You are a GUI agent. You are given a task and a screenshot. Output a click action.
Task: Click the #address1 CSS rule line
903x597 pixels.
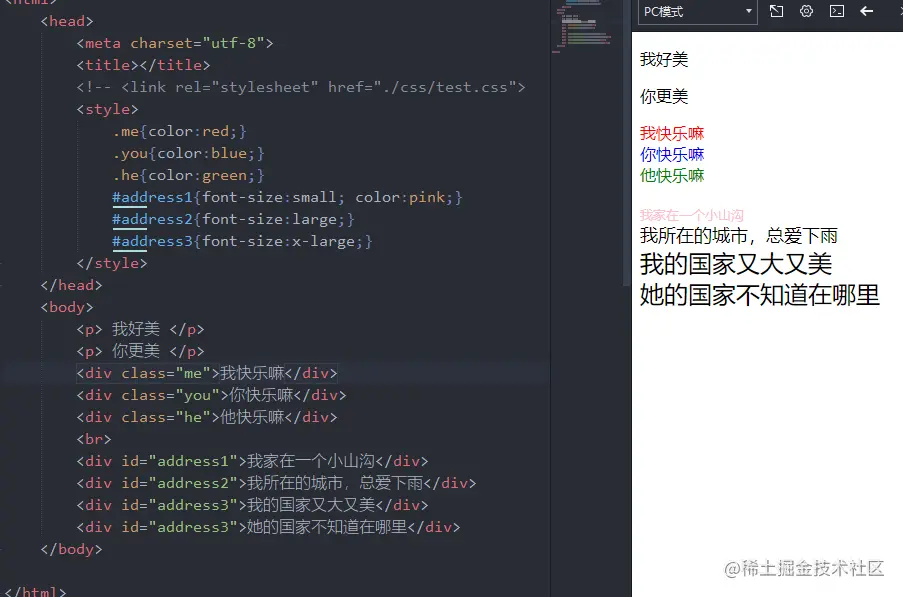tap(287, 197)
